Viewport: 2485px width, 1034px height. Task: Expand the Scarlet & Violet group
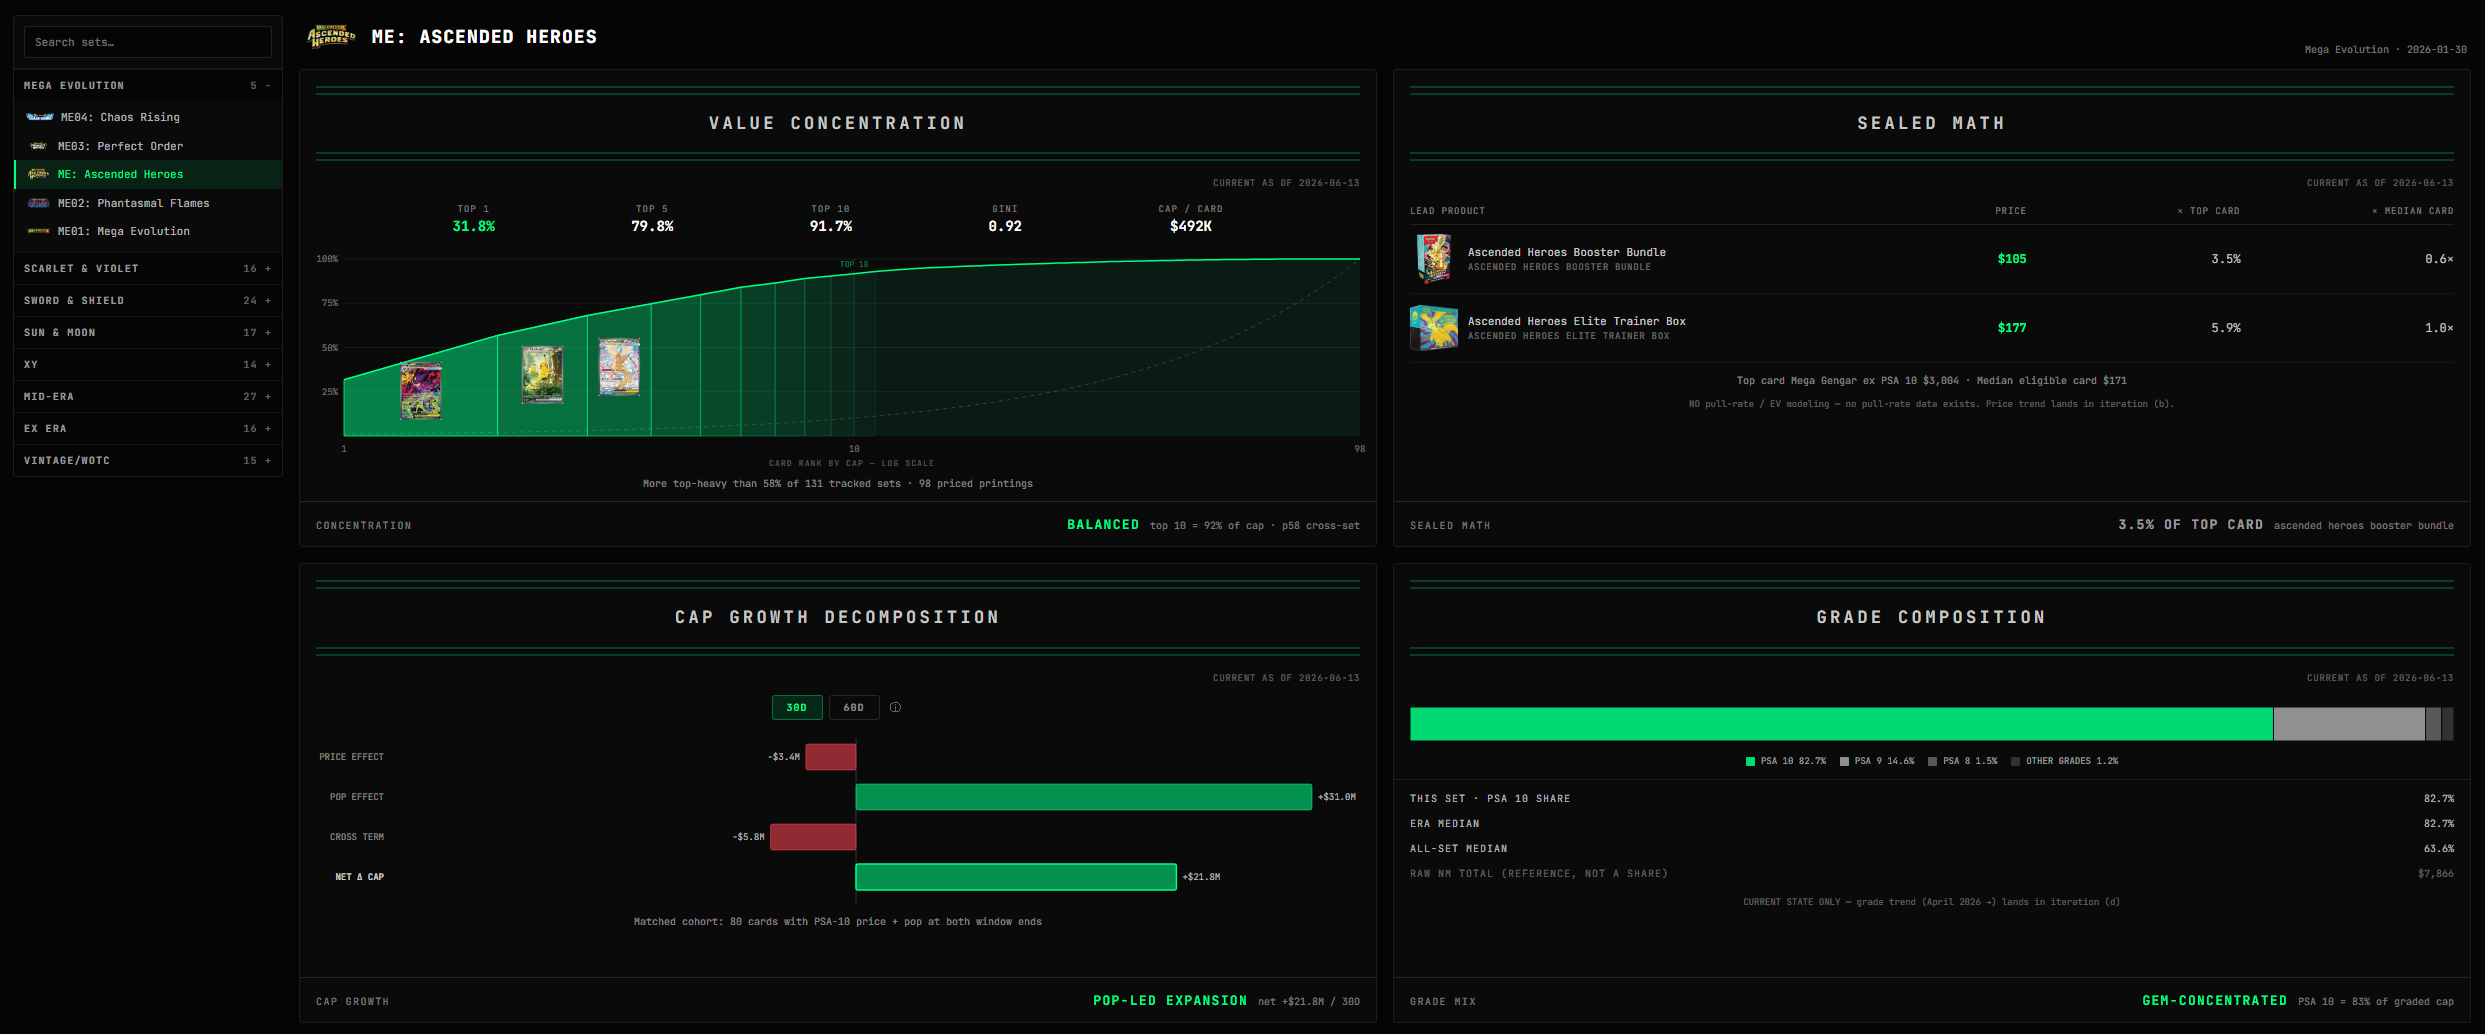coord(148,269)
